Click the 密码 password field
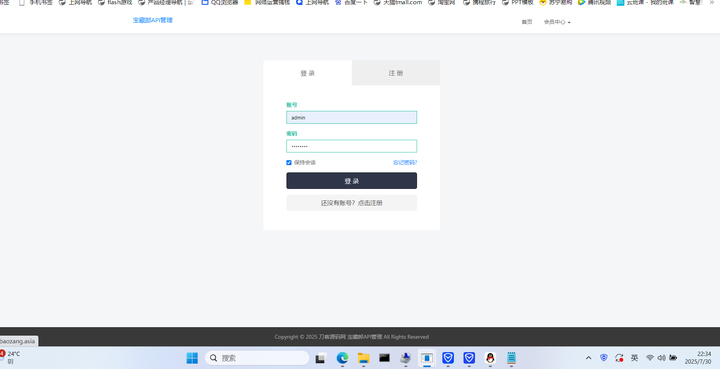Screen dimensions: 720x369 click(x=352, y=146)
